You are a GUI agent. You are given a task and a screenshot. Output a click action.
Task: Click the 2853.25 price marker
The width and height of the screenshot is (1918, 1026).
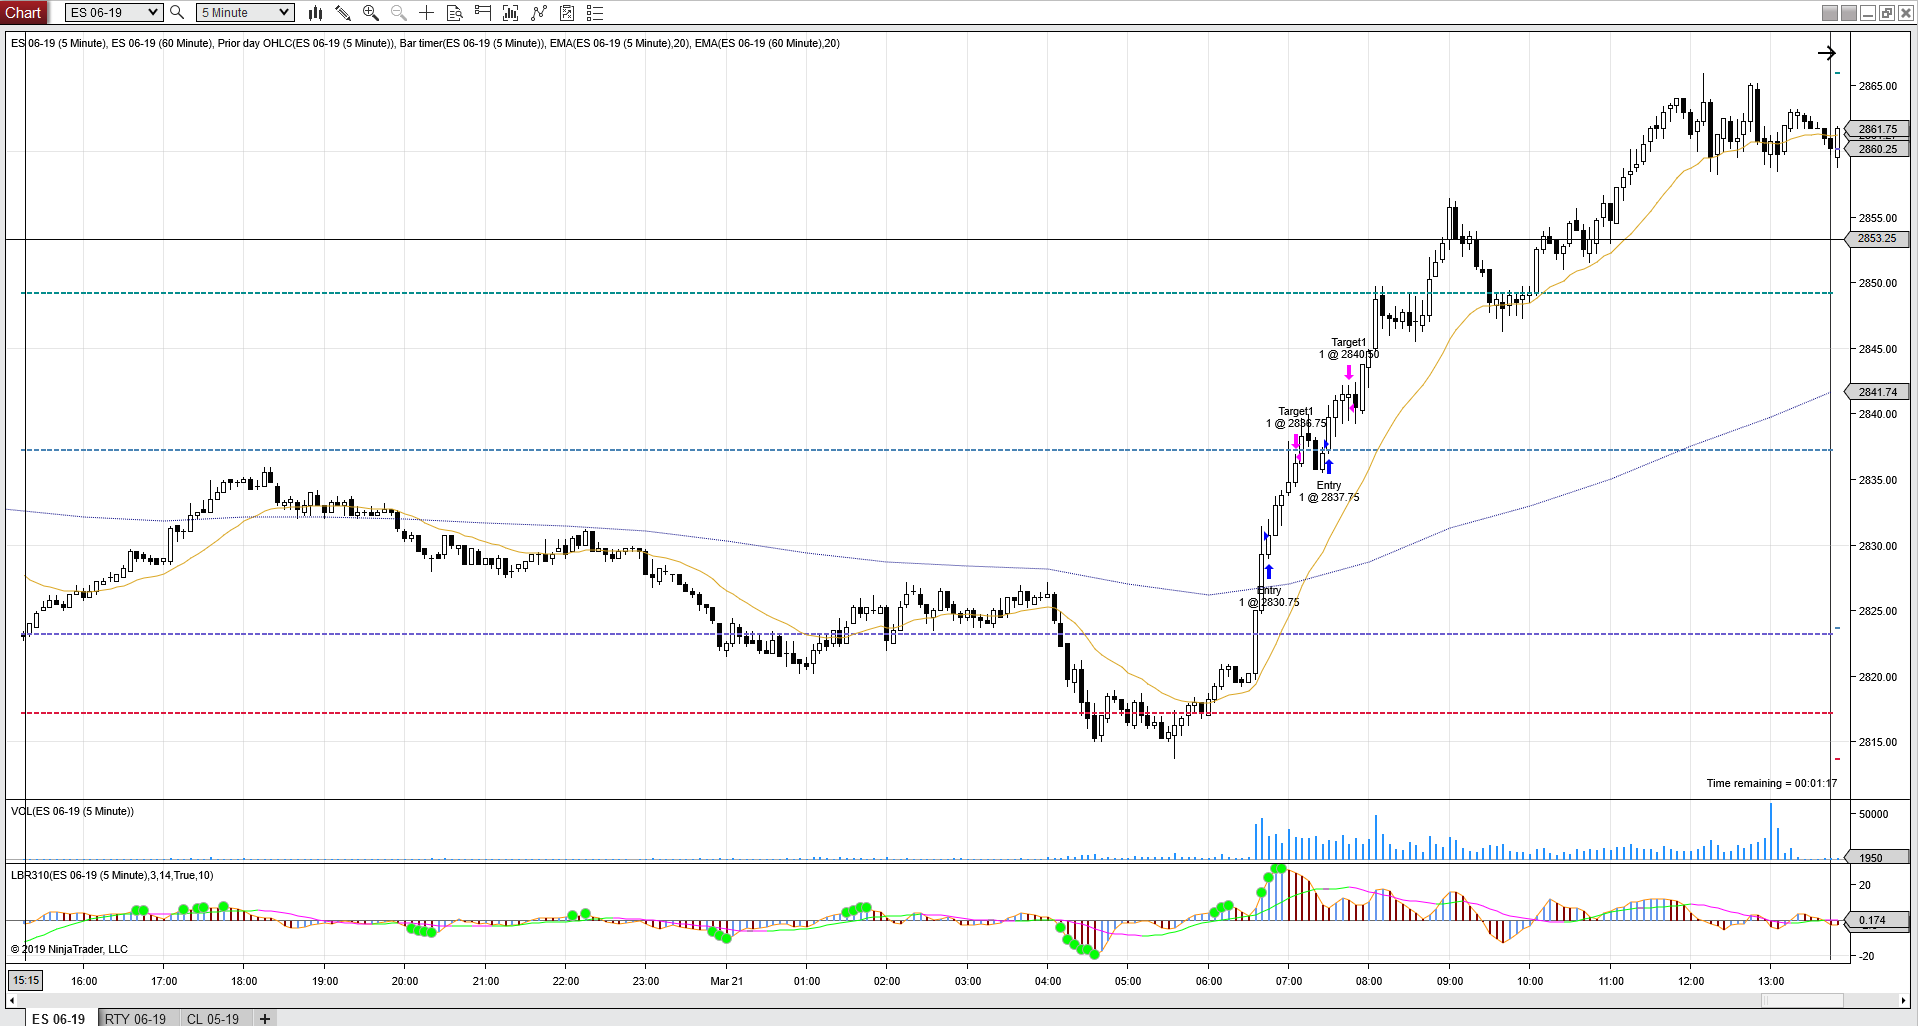(x=1877, y=238)
